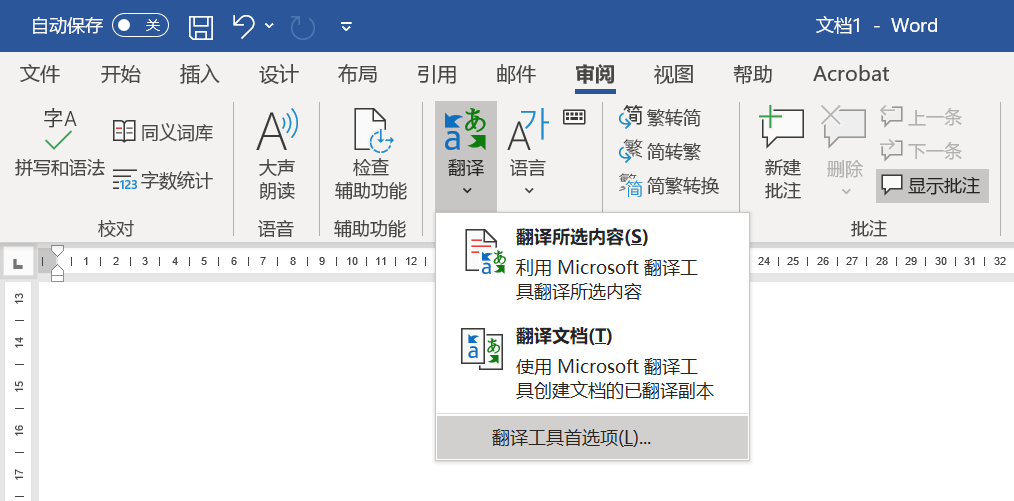Switch to the 布局 (Layout) tab
Image resolution: width=1014 pixels, height=501 pixels.
pos(358,74)
